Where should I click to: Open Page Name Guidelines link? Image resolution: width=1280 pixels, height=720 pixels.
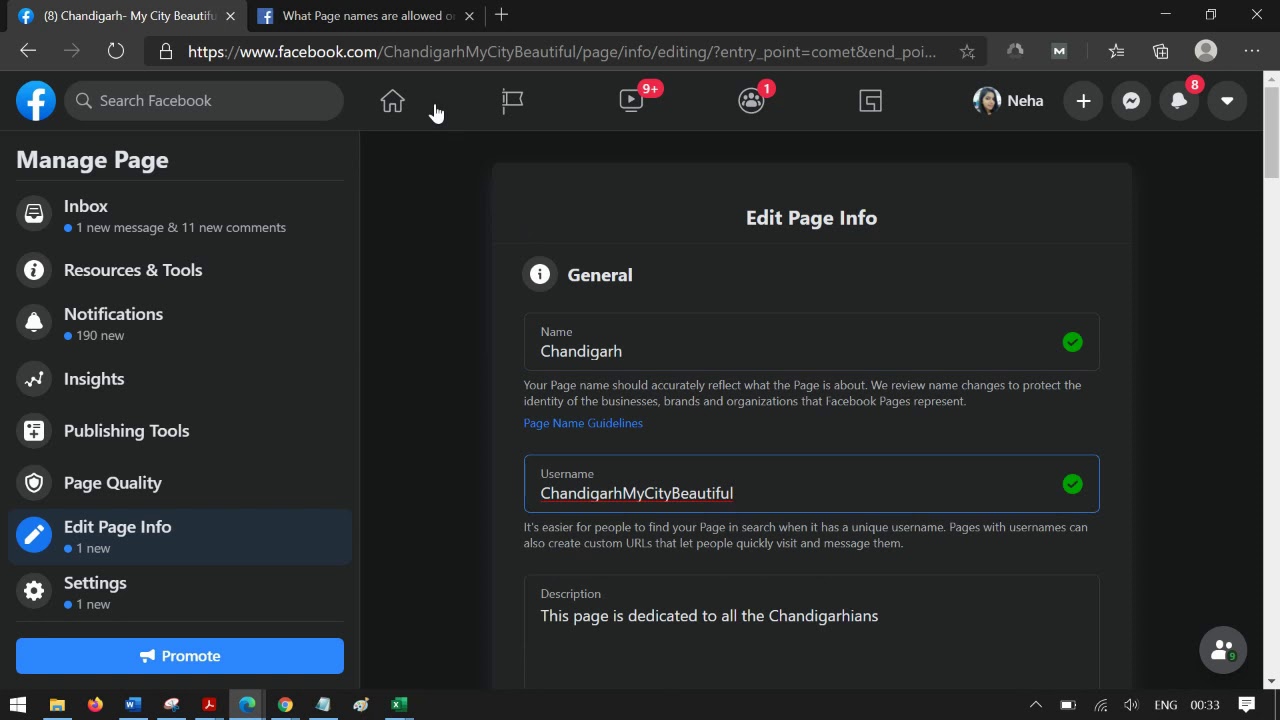583,423
